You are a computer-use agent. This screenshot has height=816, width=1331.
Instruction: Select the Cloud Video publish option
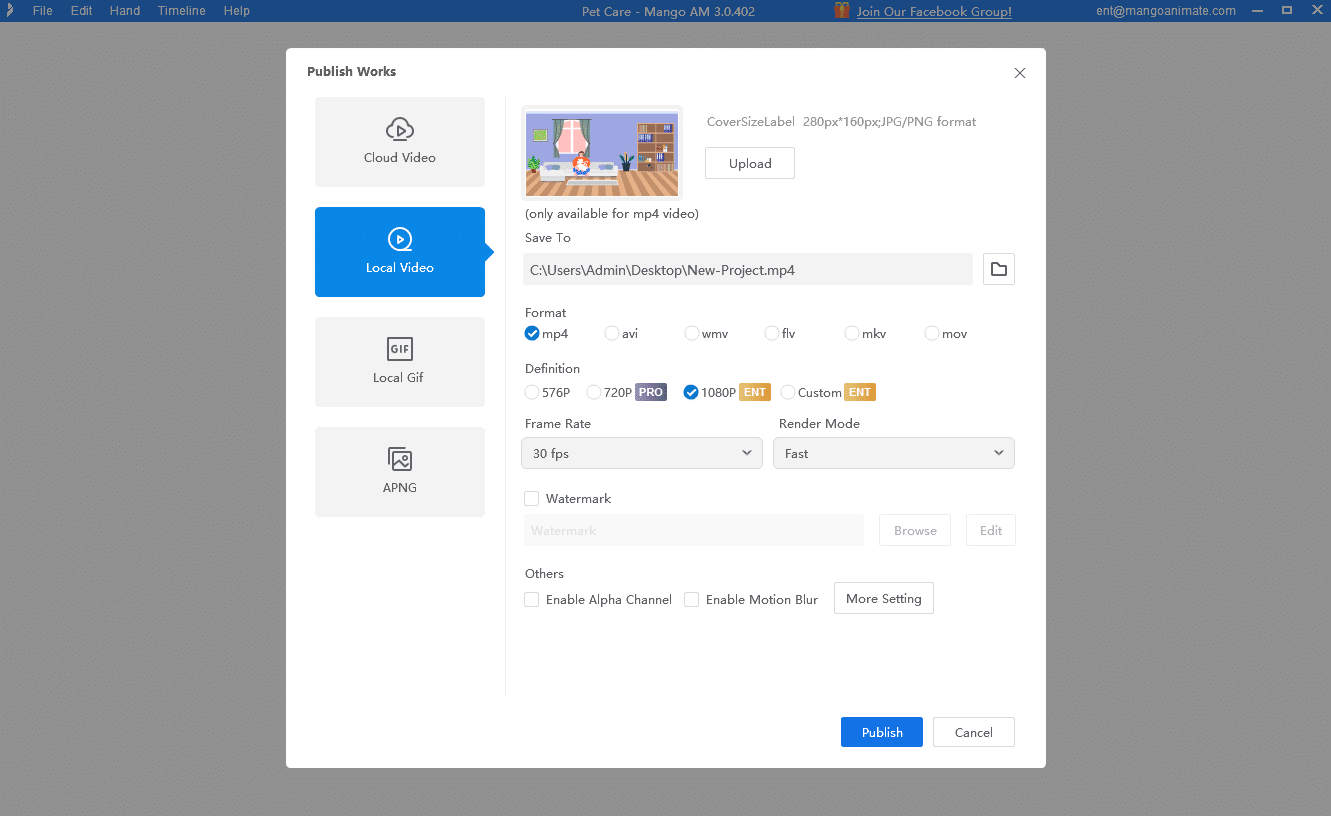click(399, 142)
